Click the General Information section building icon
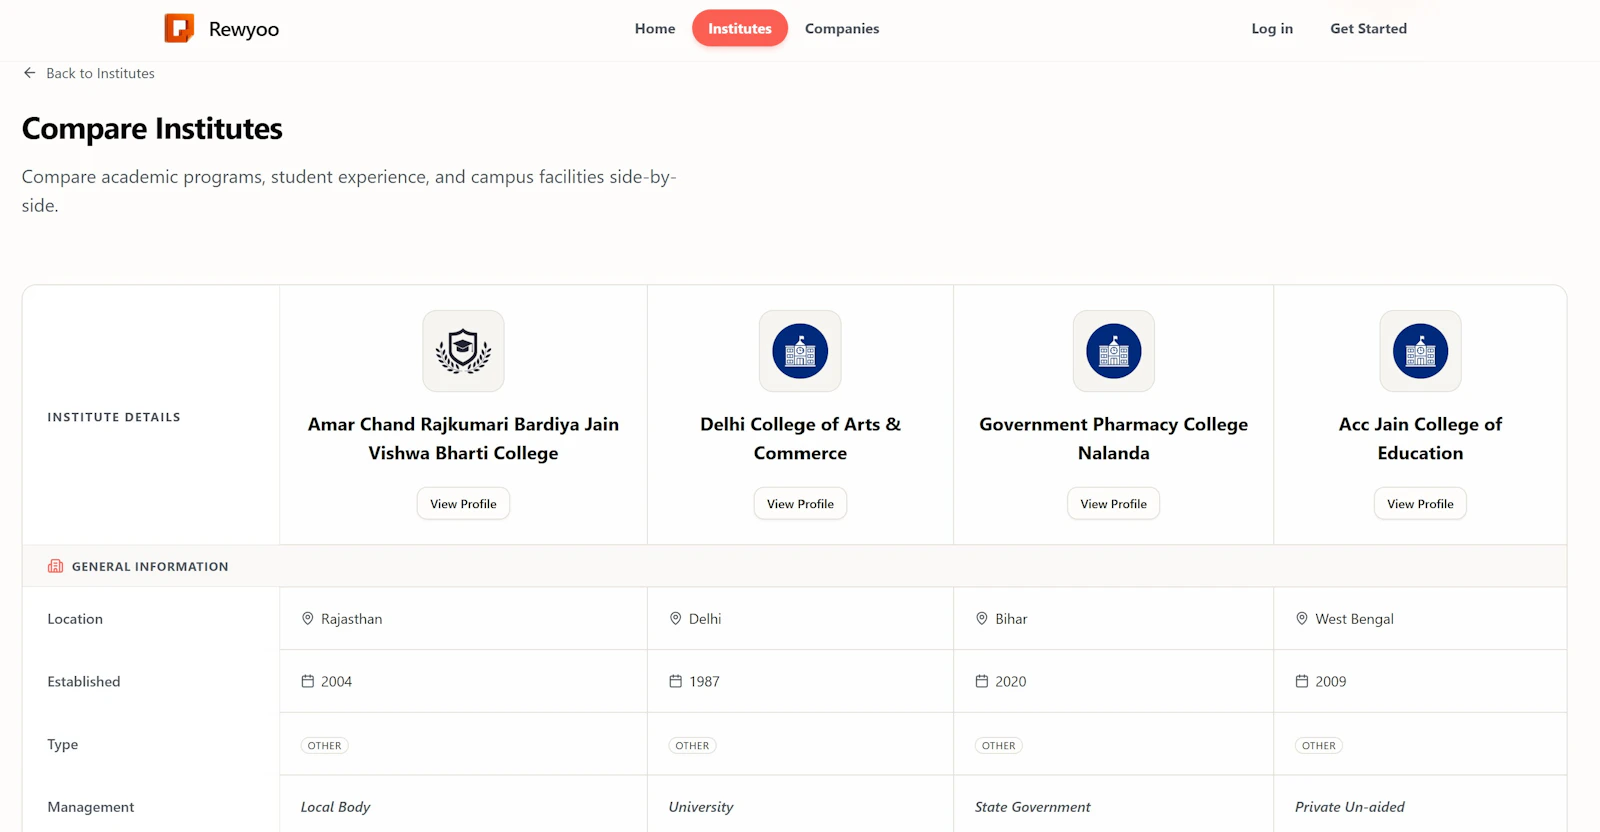This screenshot has width=1600, height=832. click(x=55, y=566)
